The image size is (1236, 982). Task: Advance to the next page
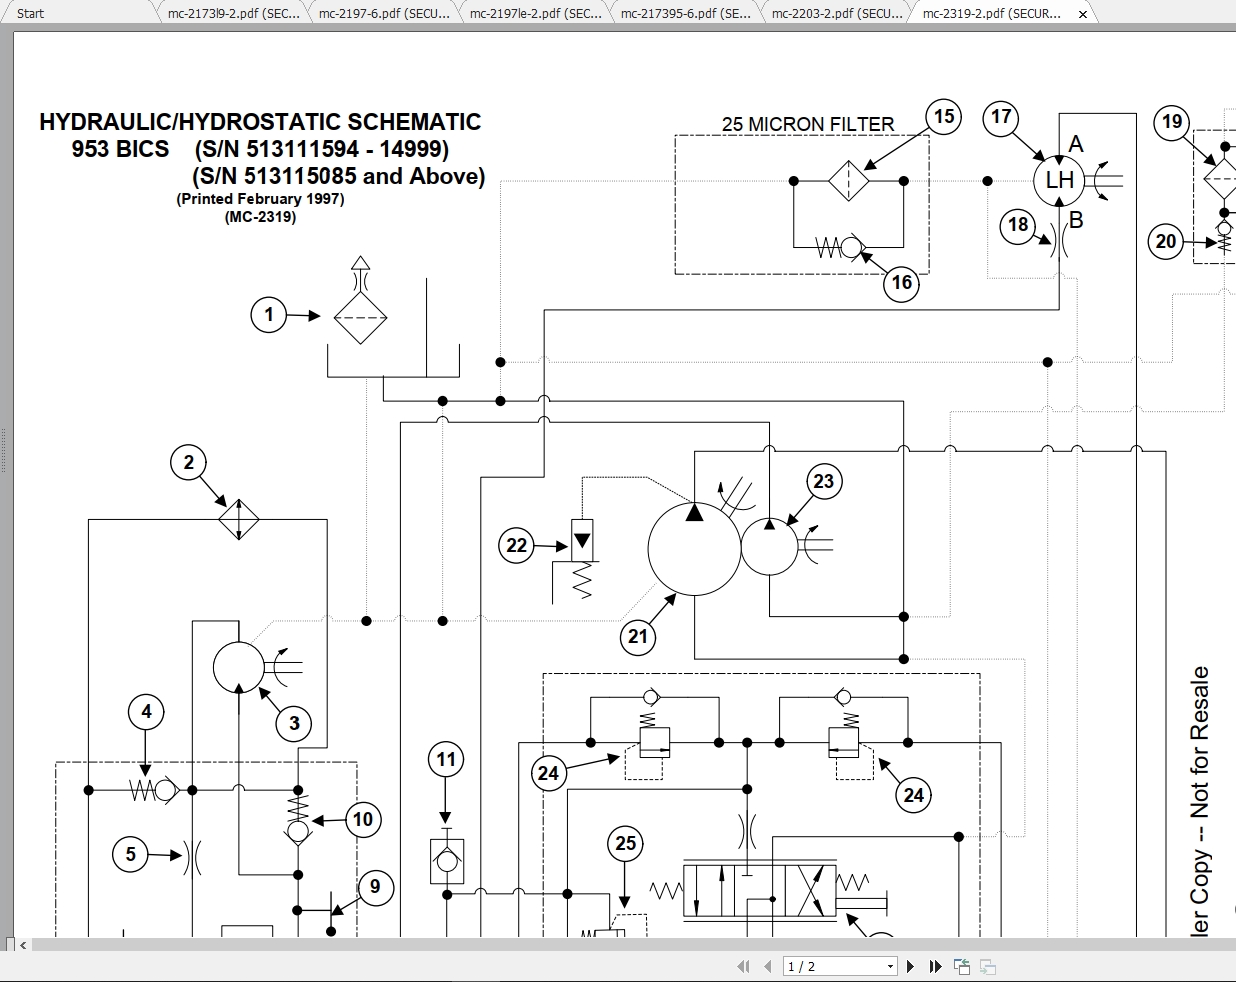click(910, 966)
